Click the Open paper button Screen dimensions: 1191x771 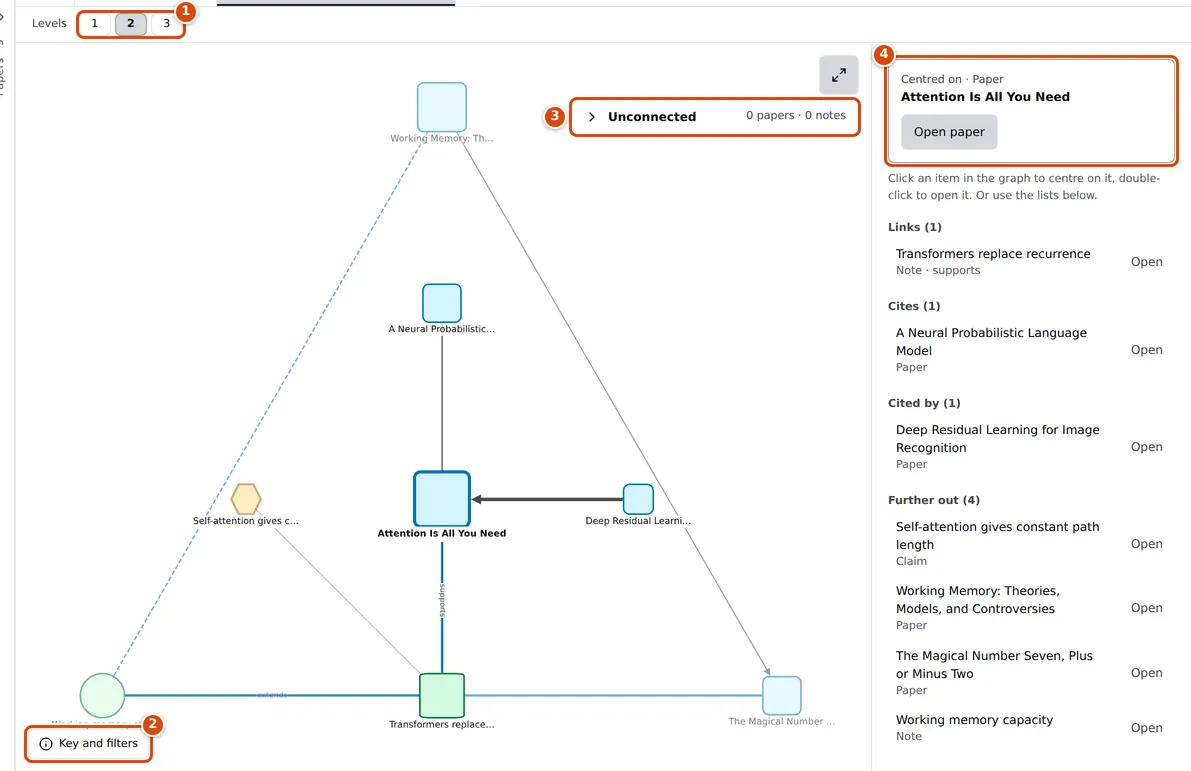(x=949, y=132)
